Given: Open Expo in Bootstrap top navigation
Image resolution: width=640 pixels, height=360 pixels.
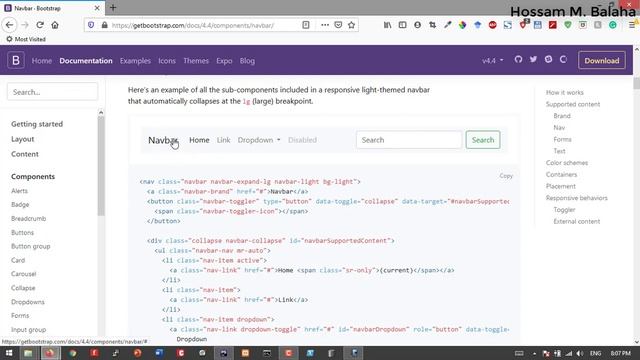Looking at the screenshot, I should [224, 61].
